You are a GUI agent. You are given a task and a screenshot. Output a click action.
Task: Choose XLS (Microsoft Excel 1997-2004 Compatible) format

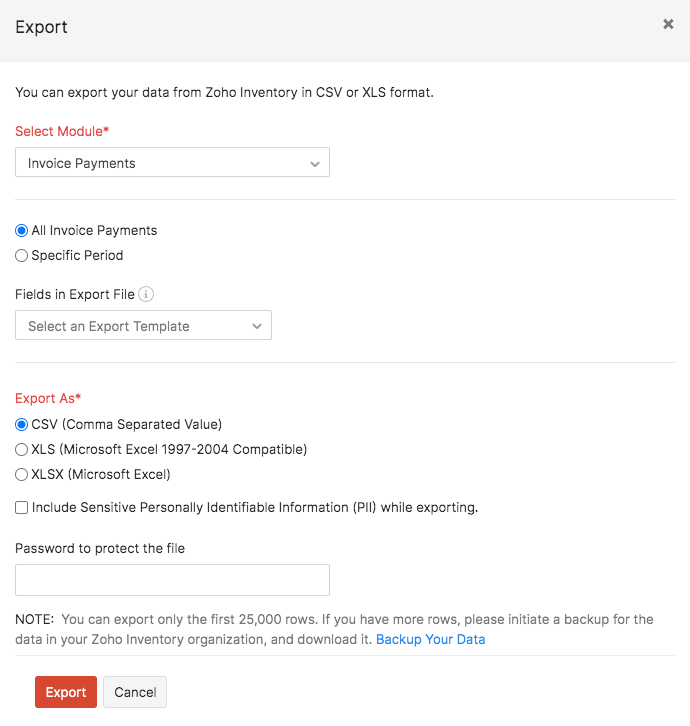click(x=22, y=449)
